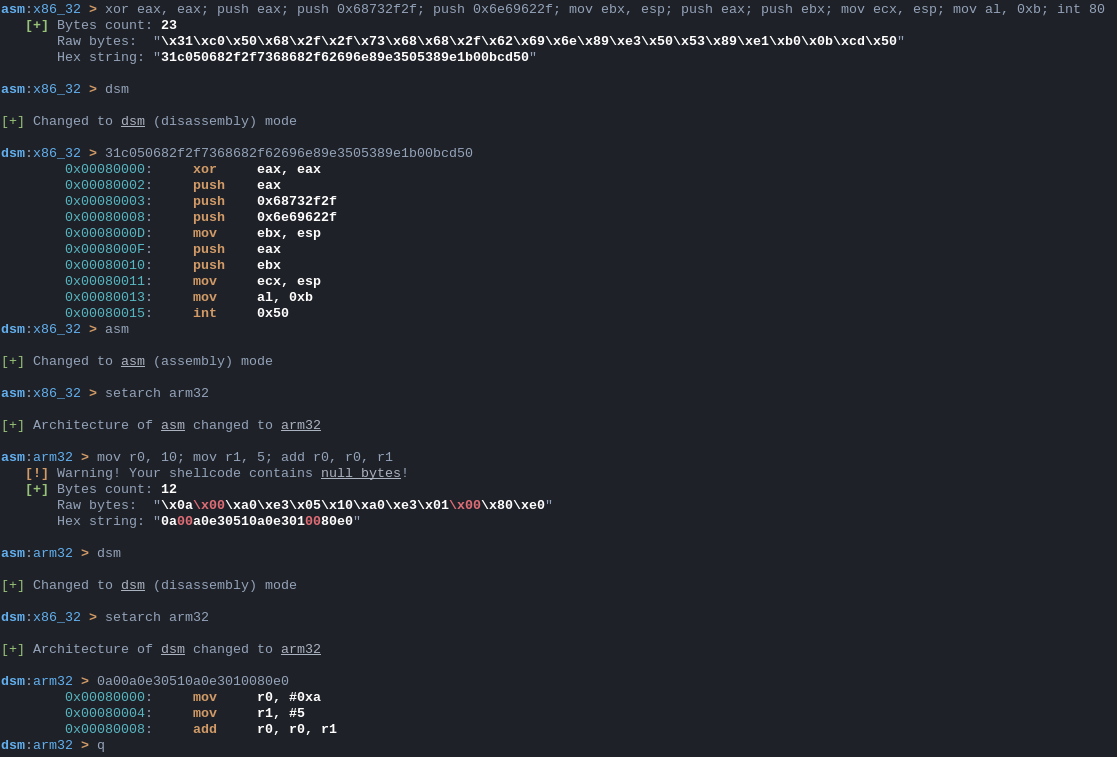Click underlined arm32 in asm architecture message
Image resolution: width=1117 pixels, height=757 pixels.
(x=301, y=425)
